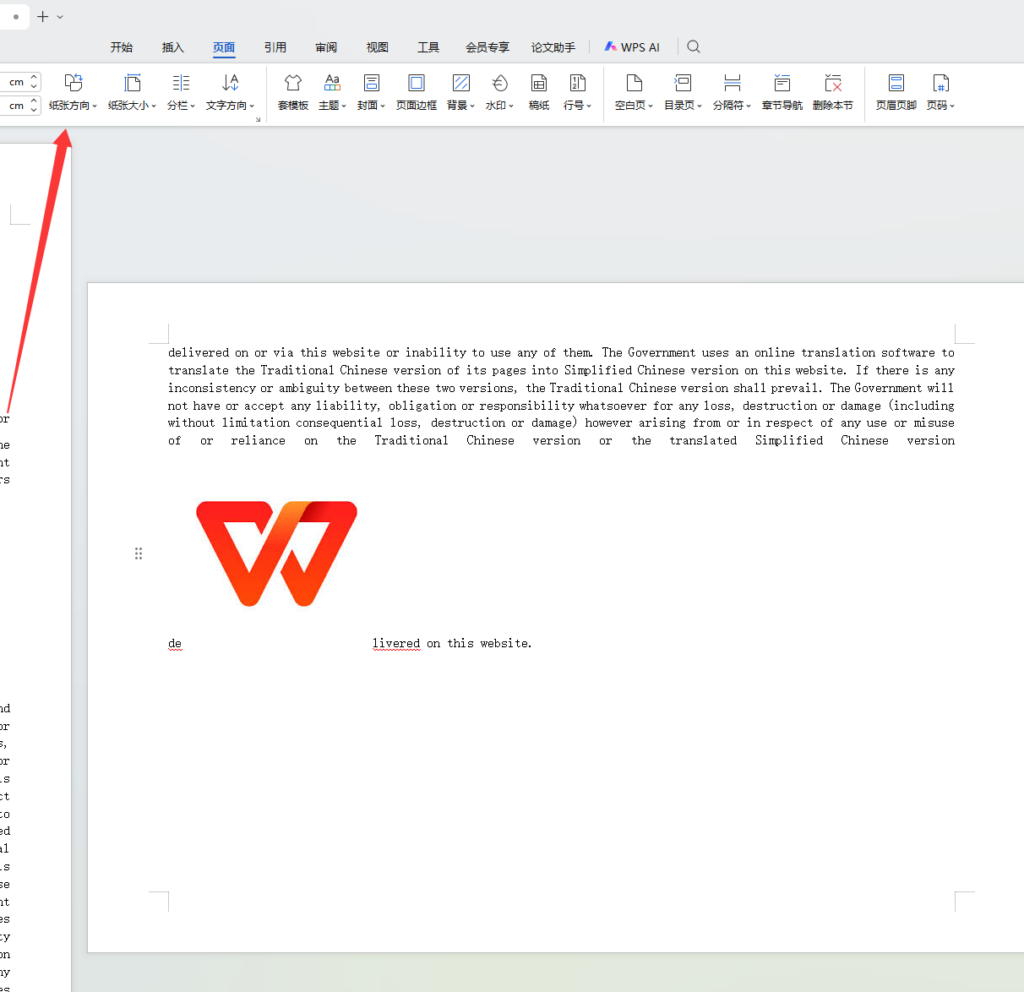Click the word "translate" at second line start
Image resolution: width=1024 pixels, height=992 pixels.
(199, 370)
